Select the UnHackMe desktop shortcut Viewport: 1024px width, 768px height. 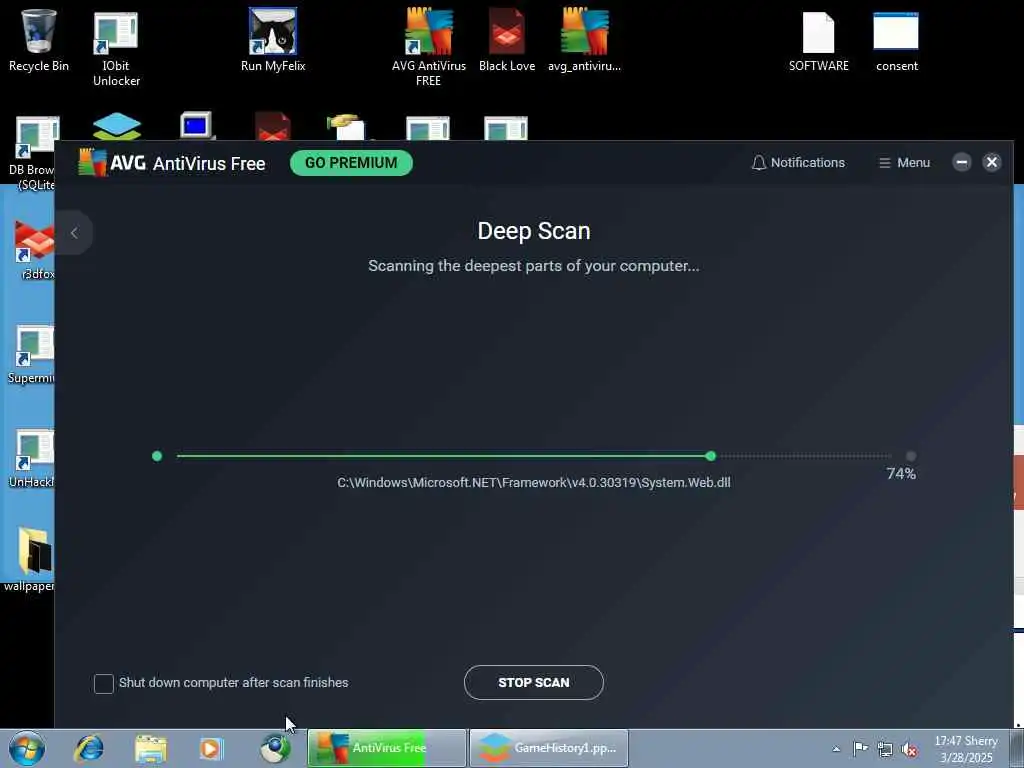[31, 458]
